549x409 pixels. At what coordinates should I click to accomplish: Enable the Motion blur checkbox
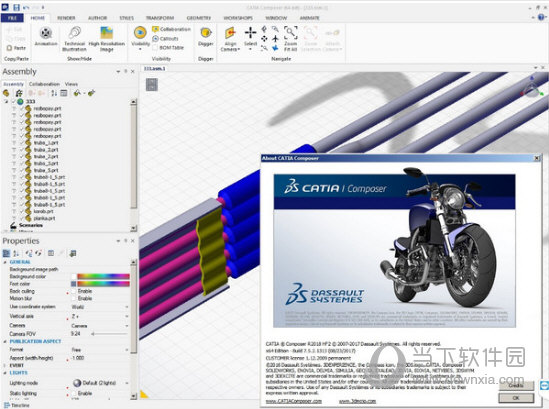[x=74, y=298]
